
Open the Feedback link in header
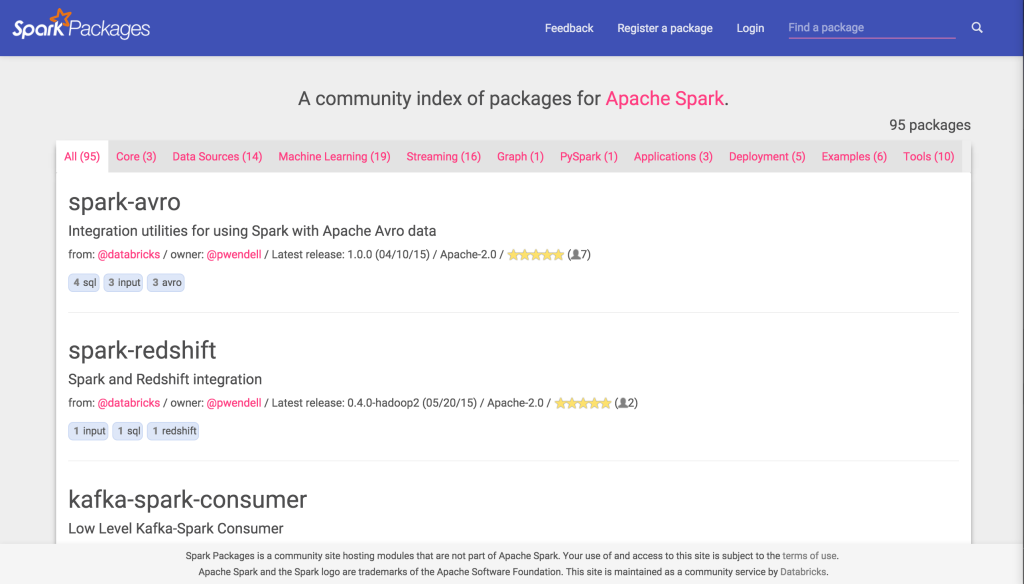[x=569, y=28]
